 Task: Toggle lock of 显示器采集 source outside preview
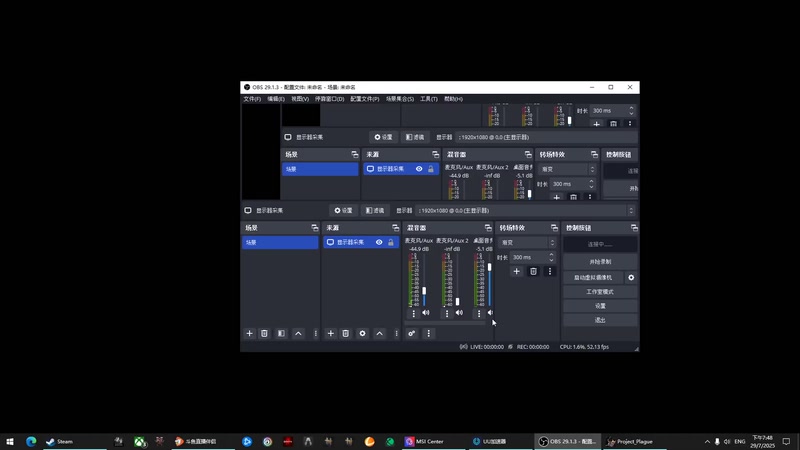[x=391, y=242]
